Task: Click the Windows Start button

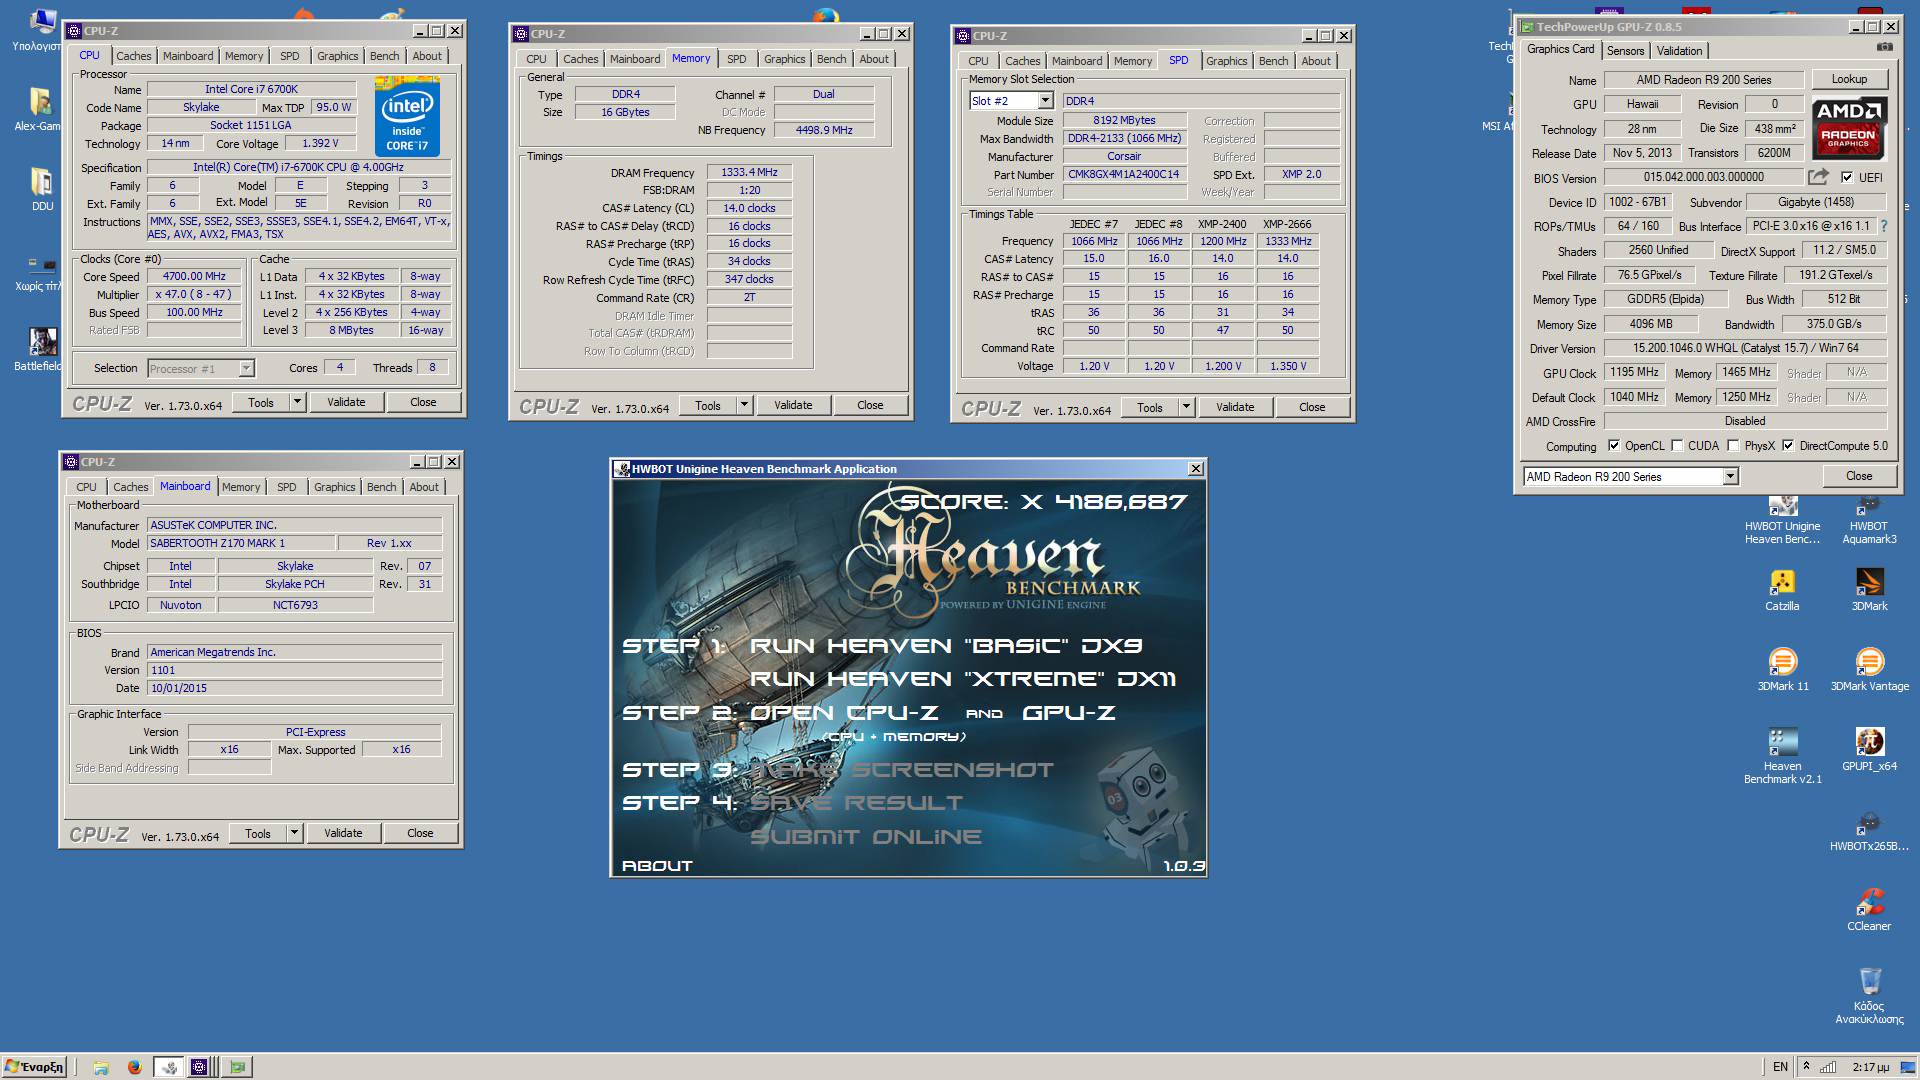Action: 34,1067
